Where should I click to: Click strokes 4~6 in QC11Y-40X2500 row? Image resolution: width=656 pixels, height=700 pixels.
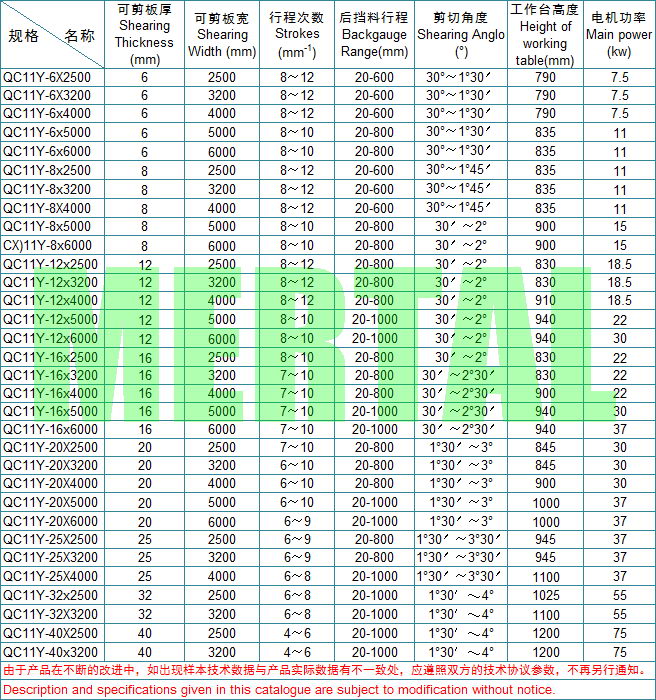tap(297, 633)
